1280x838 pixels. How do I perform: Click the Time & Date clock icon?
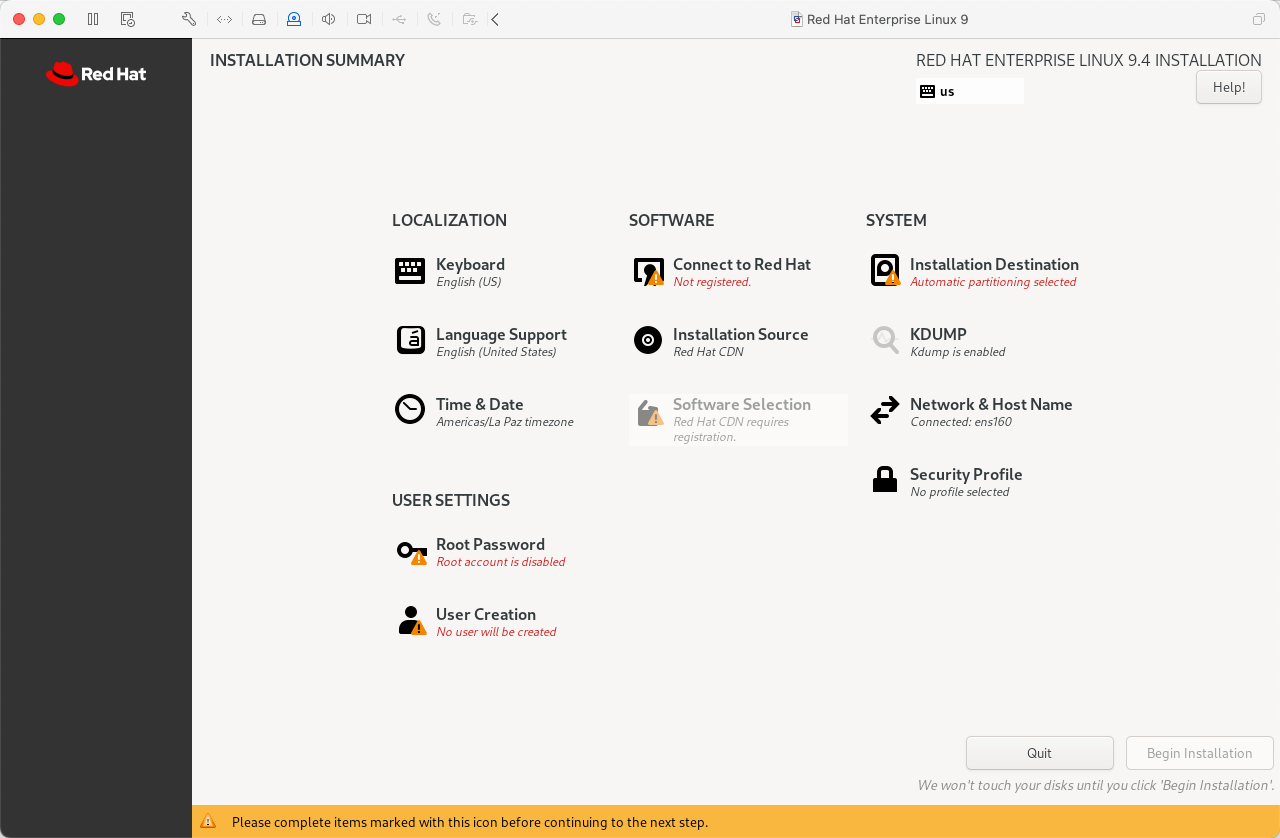click(410, 410)
